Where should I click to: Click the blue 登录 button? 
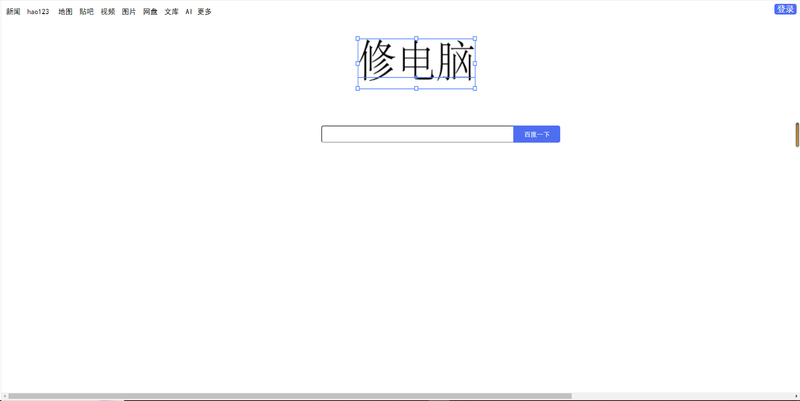point(785,9)
